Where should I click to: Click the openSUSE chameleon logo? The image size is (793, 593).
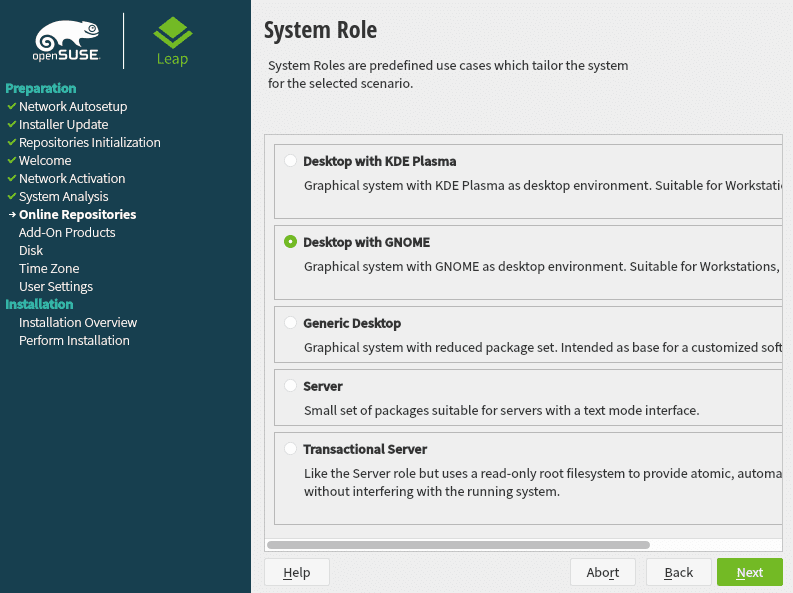coord(66,41)
